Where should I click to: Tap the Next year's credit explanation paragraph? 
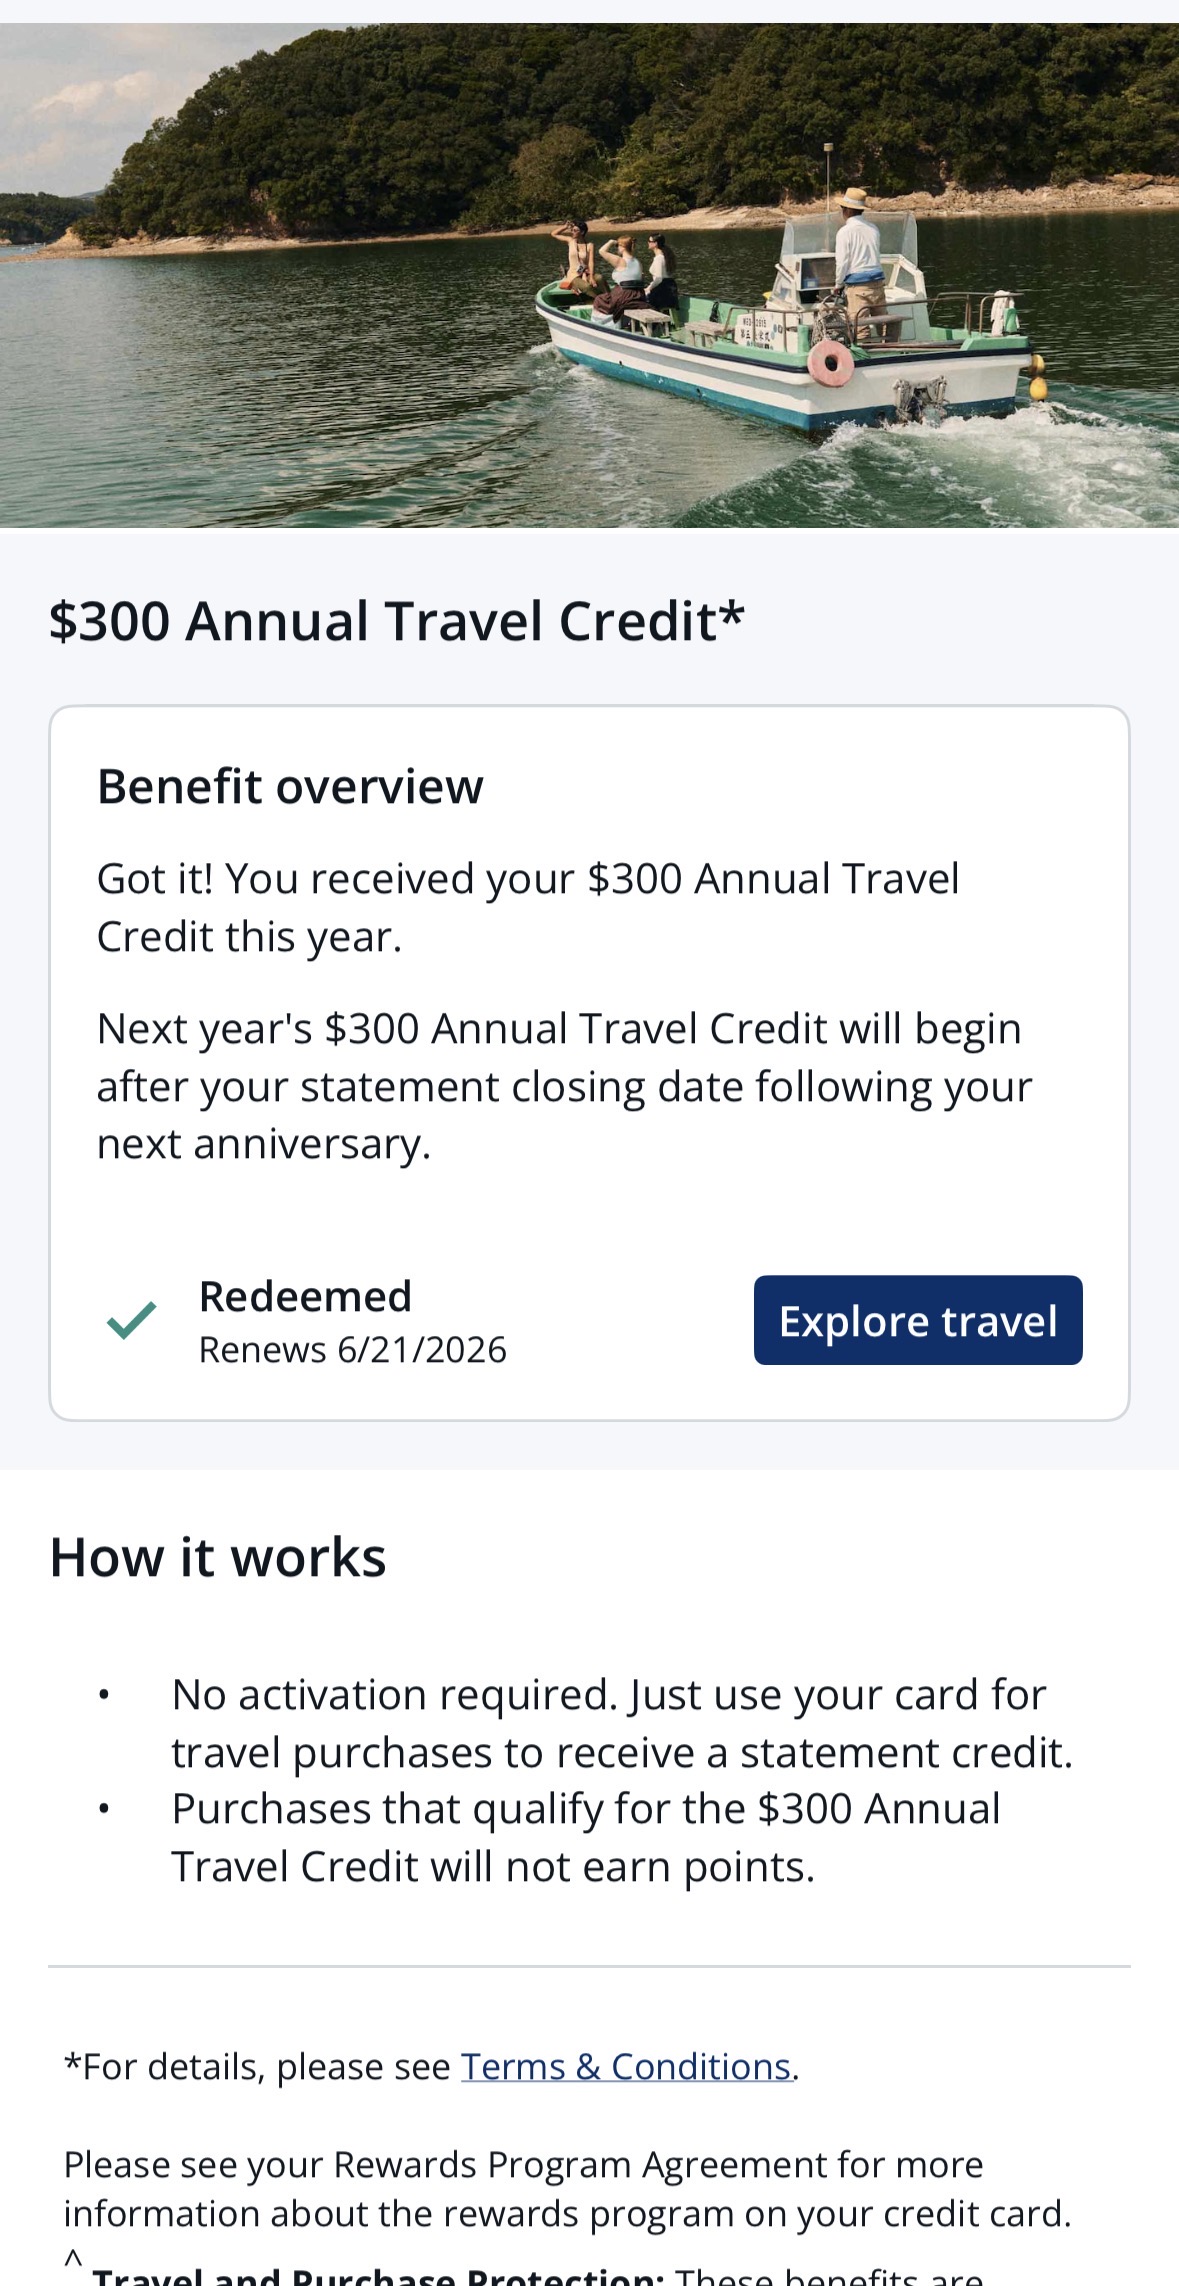(564, 1086)
